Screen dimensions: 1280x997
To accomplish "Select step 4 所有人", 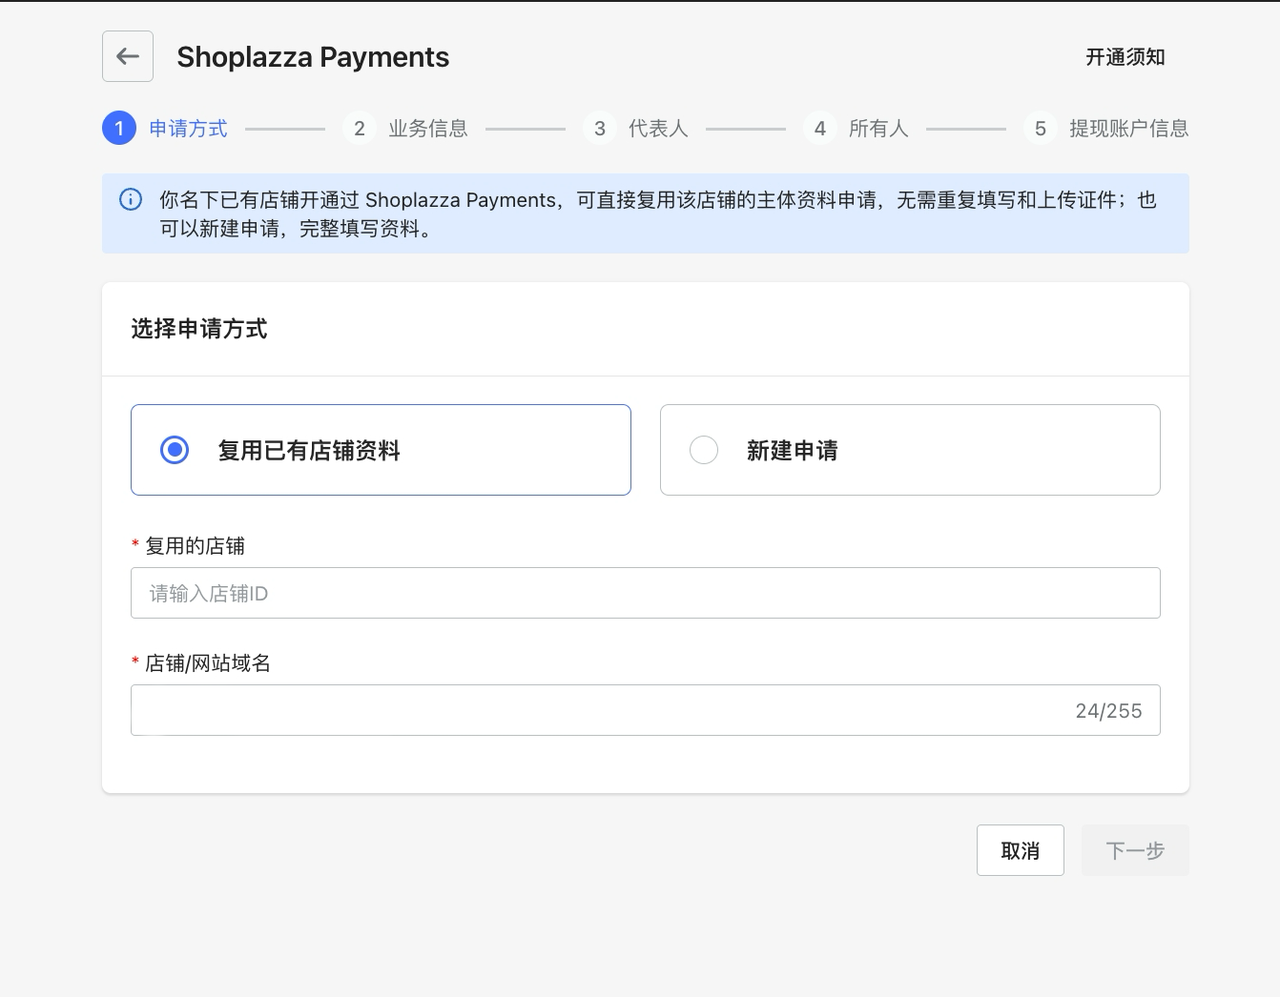I will click(x=856, y=128).
